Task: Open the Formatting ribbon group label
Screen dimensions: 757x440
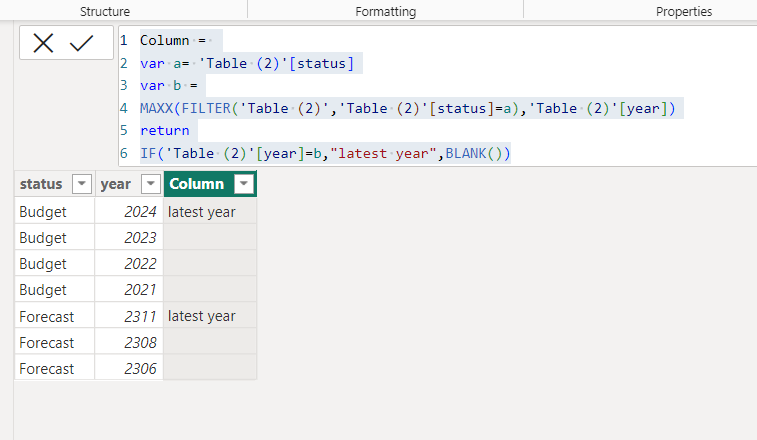Action: click(x=386, y=11)
